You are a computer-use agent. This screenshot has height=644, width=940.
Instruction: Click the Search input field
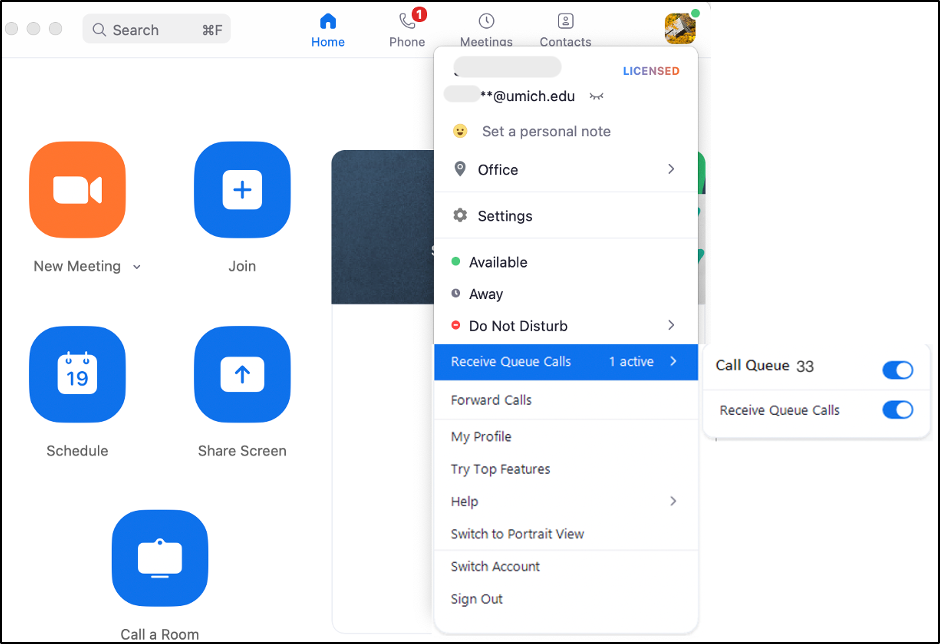click(x=157, y=30)
